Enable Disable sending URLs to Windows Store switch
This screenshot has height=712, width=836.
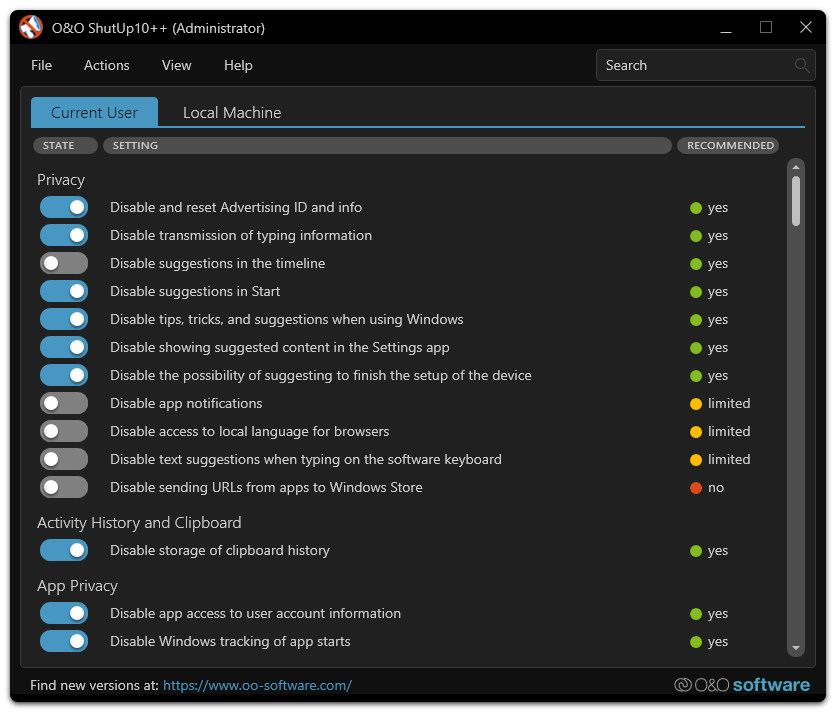click(64, 487)
